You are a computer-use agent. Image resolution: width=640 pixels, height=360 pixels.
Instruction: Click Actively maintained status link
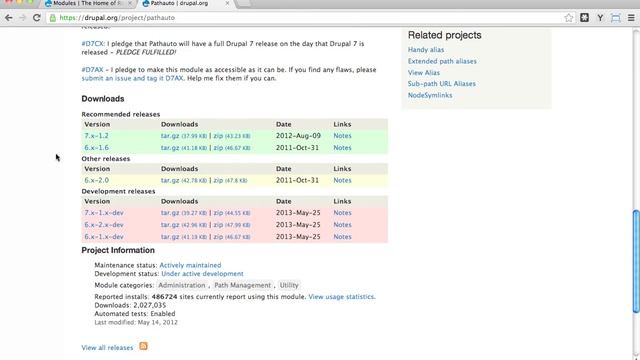190,265
